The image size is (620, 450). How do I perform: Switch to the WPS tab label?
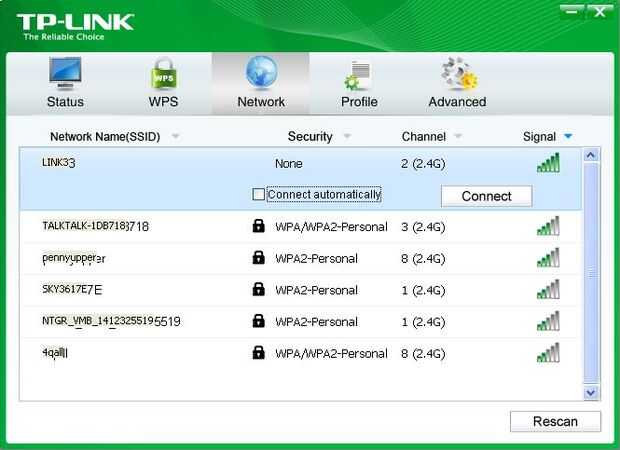tap(163, 102)
